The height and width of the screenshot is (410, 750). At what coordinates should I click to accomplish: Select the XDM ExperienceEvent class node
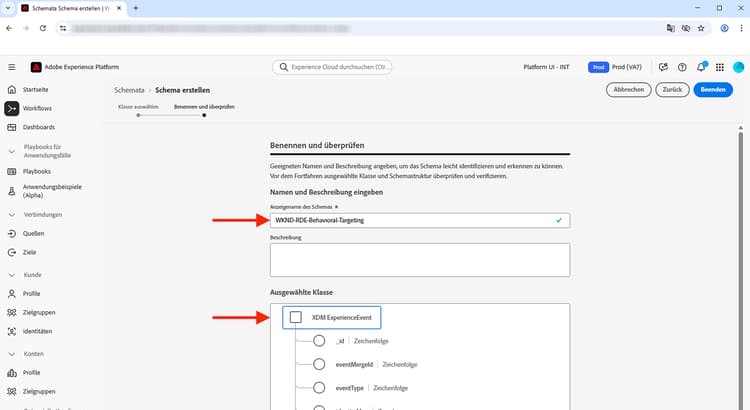point(331,317)
